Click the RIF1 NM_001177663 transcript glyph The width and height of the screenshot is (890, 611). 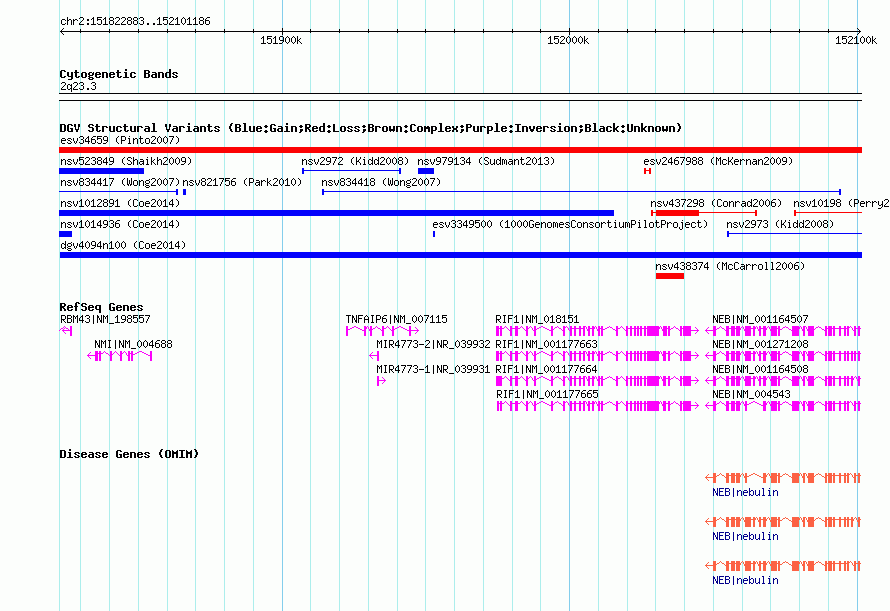tap(598, 356)
